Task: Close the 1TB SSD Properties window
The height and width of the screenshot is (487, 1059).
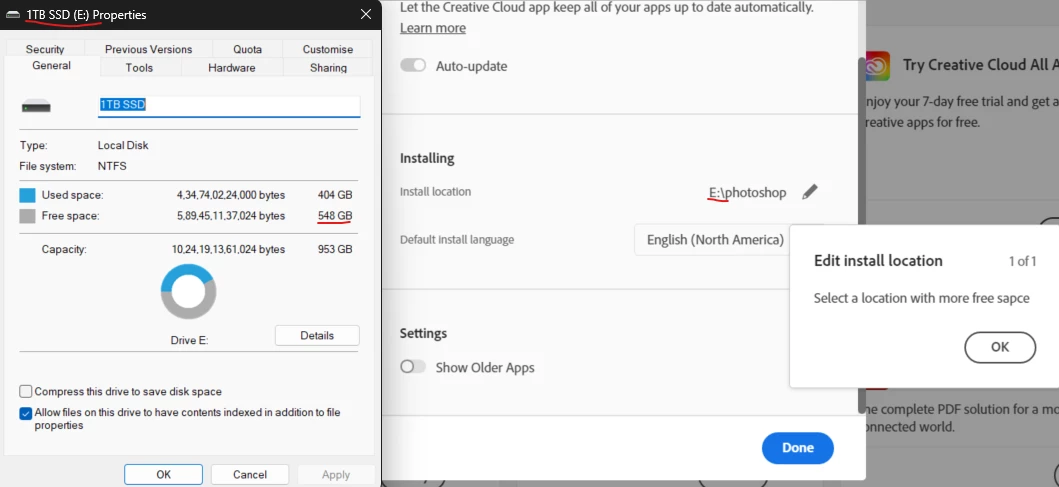Action: coord(365,14)
